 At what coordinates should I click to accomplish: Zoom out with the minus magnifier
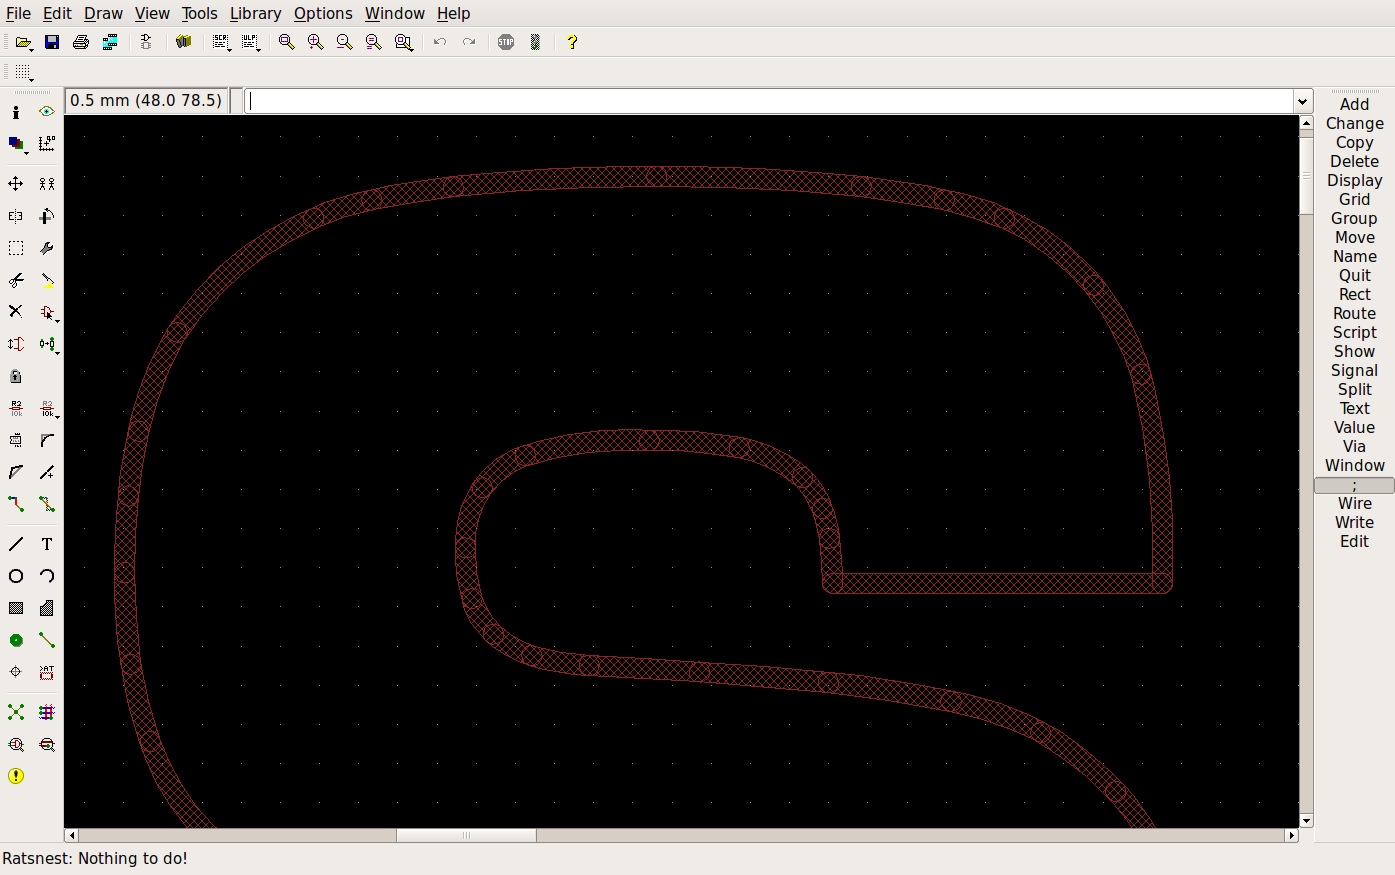[345, 42]
